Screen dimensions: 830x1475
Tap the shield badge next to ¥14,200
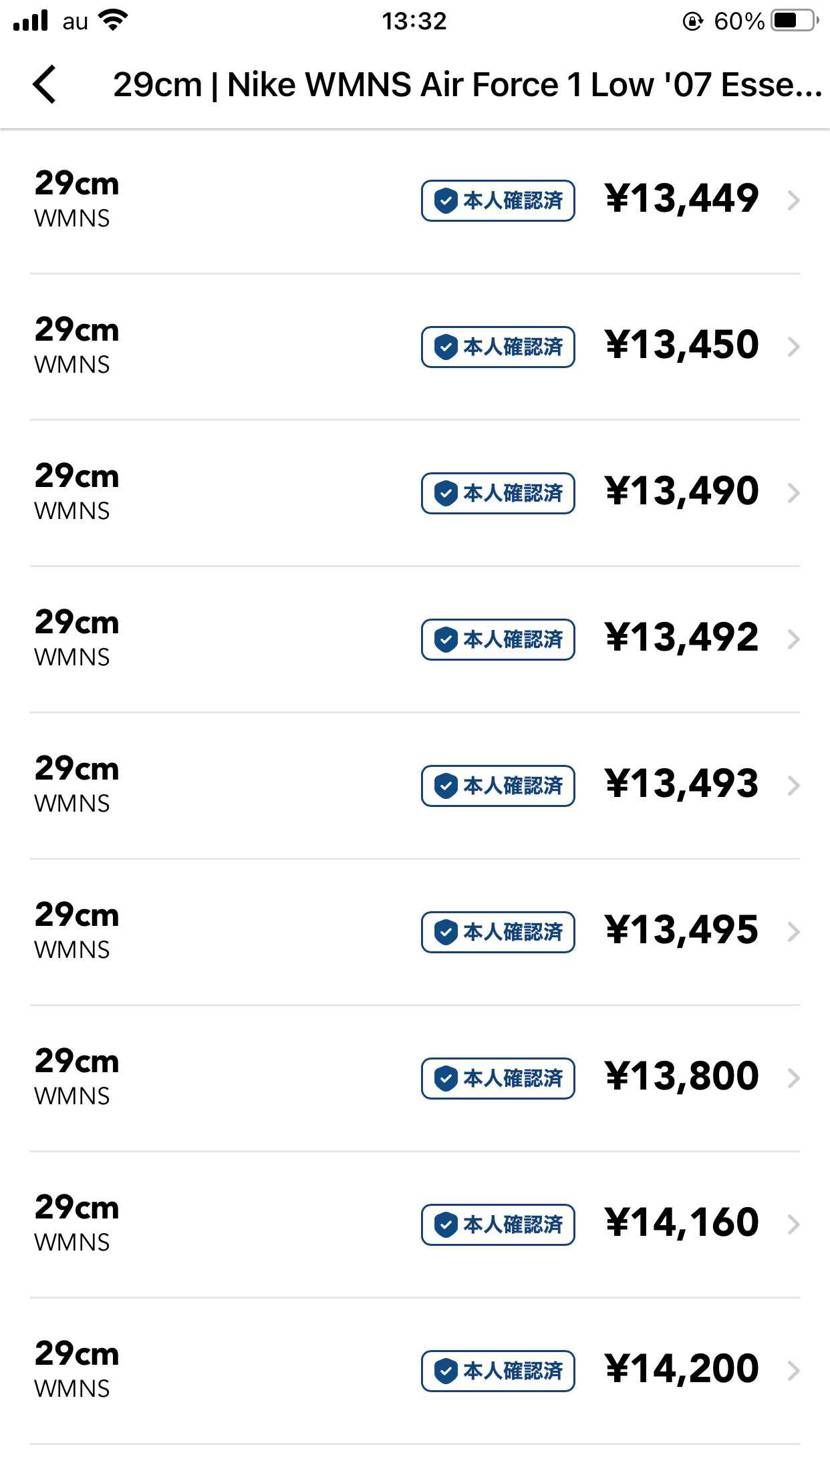[x=498, y=1371]
